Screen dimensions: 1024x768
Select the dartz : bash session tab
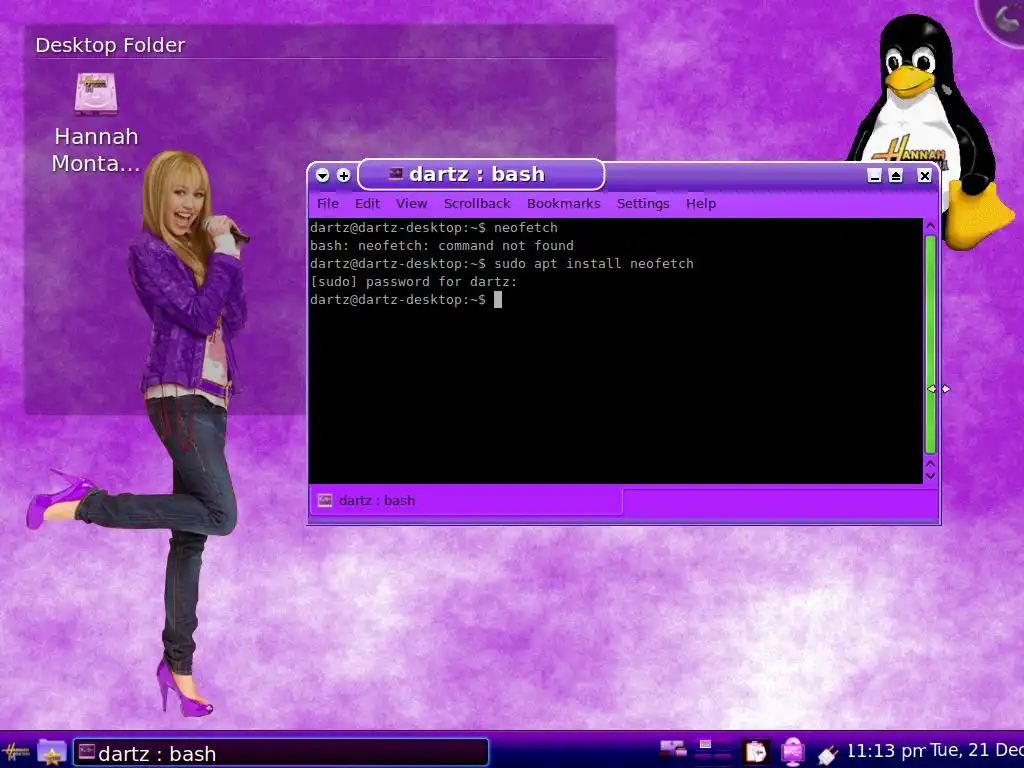(466, 501)
